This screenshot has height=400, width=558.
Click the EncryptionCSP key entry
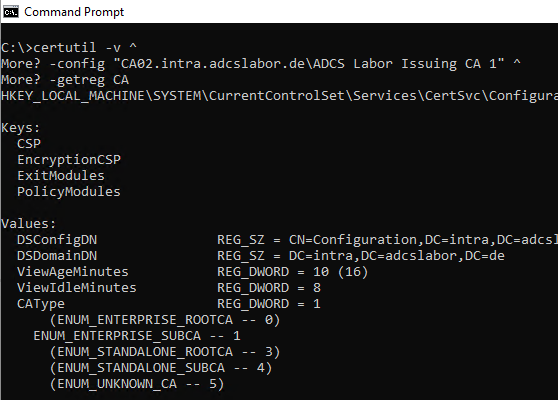(69, 160)
